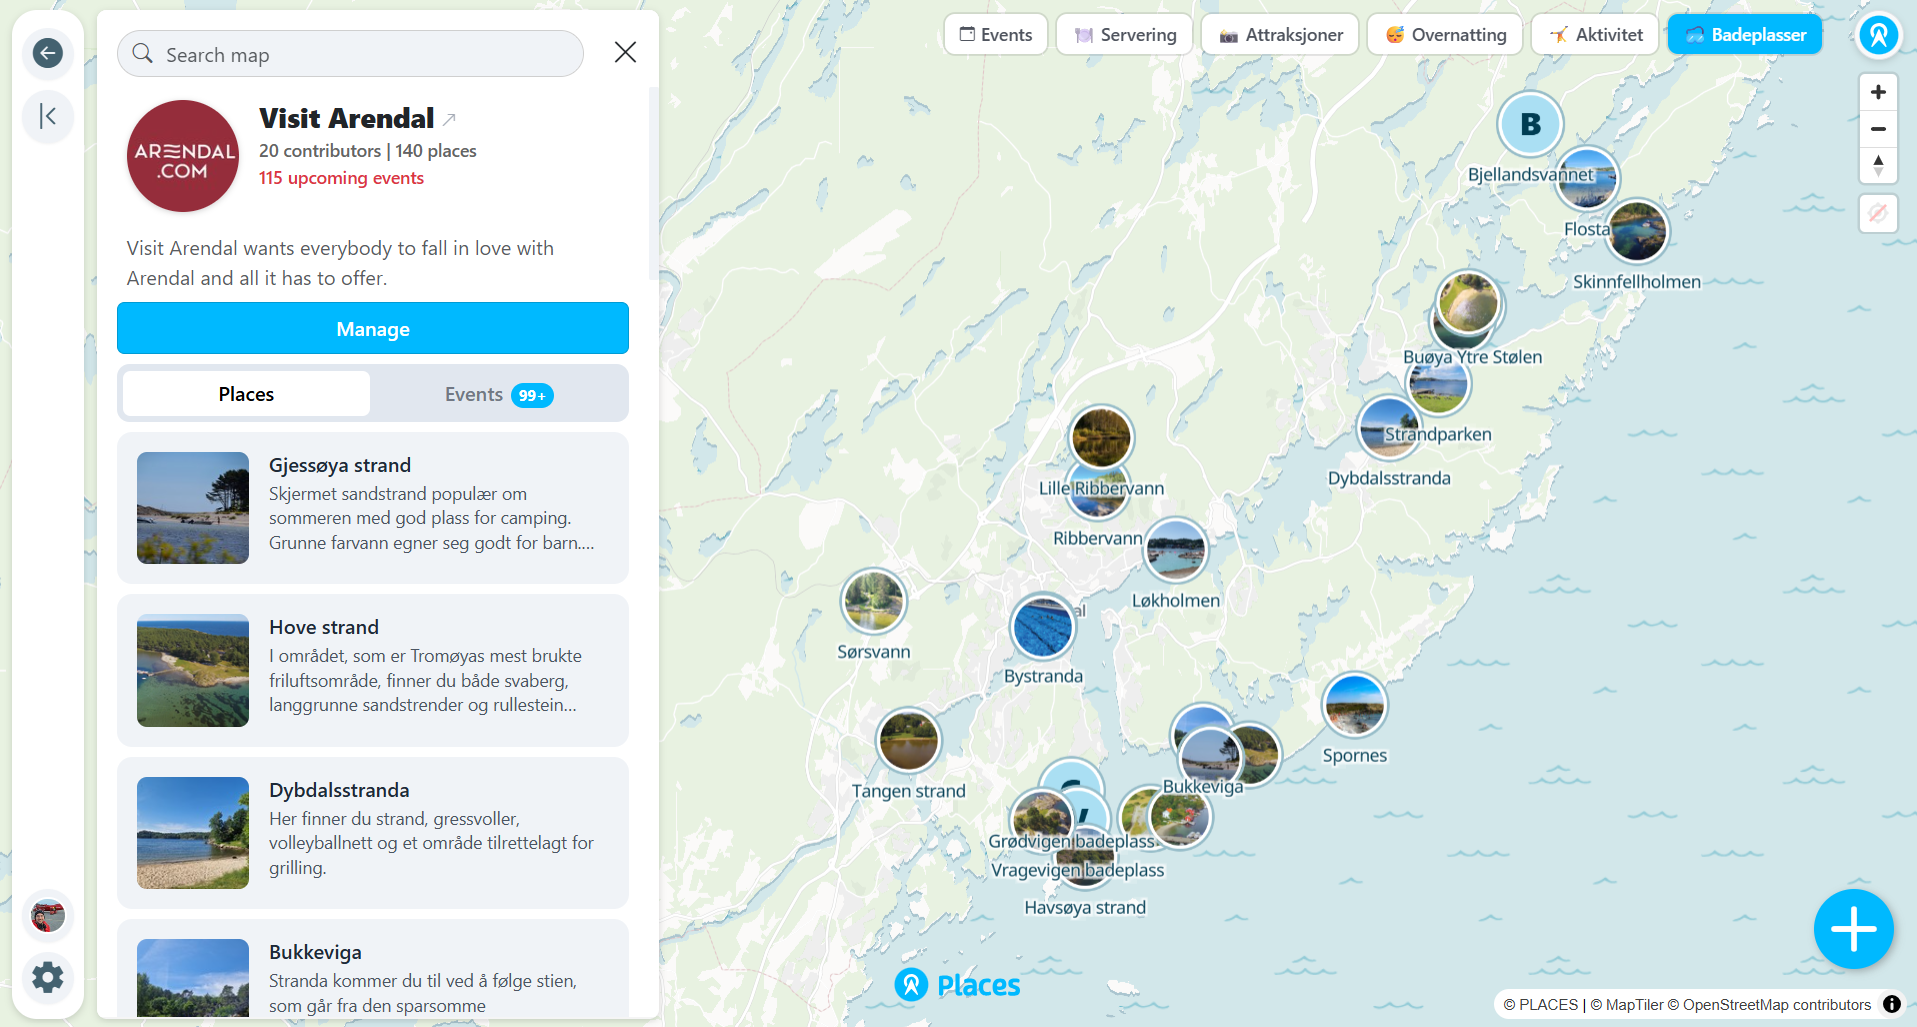Select the Tangen strand map marker
Screen dimensions: 1917x1027
908,741
